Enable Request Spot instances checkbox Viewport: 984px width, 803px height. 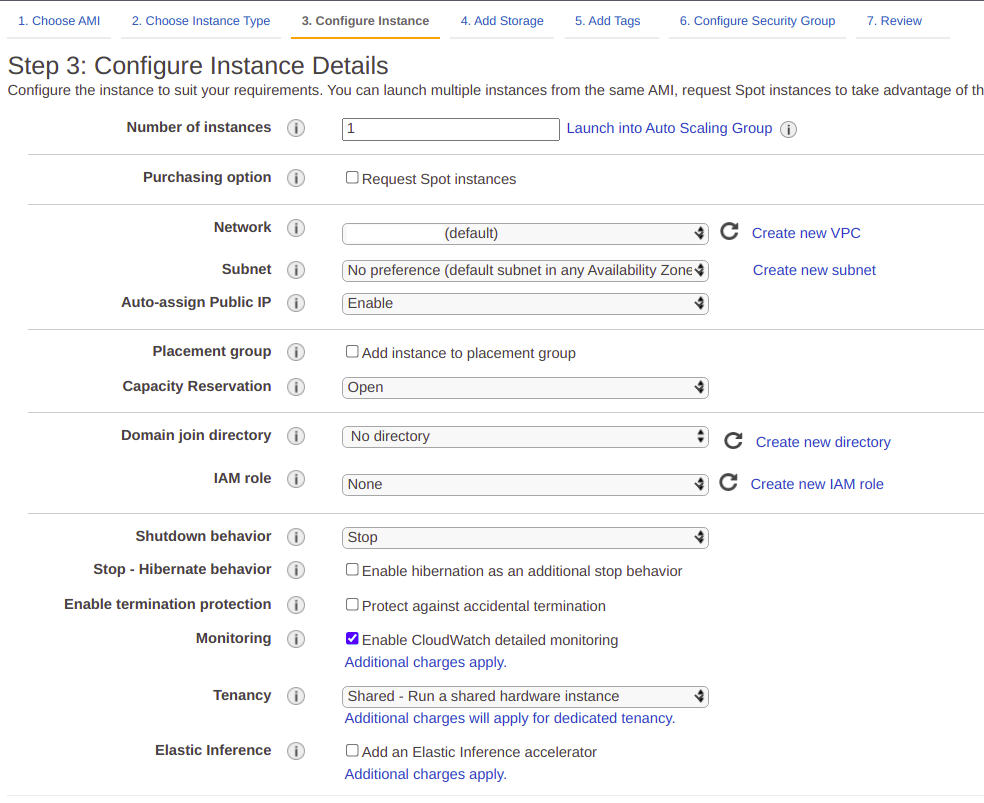click(352, 178)
